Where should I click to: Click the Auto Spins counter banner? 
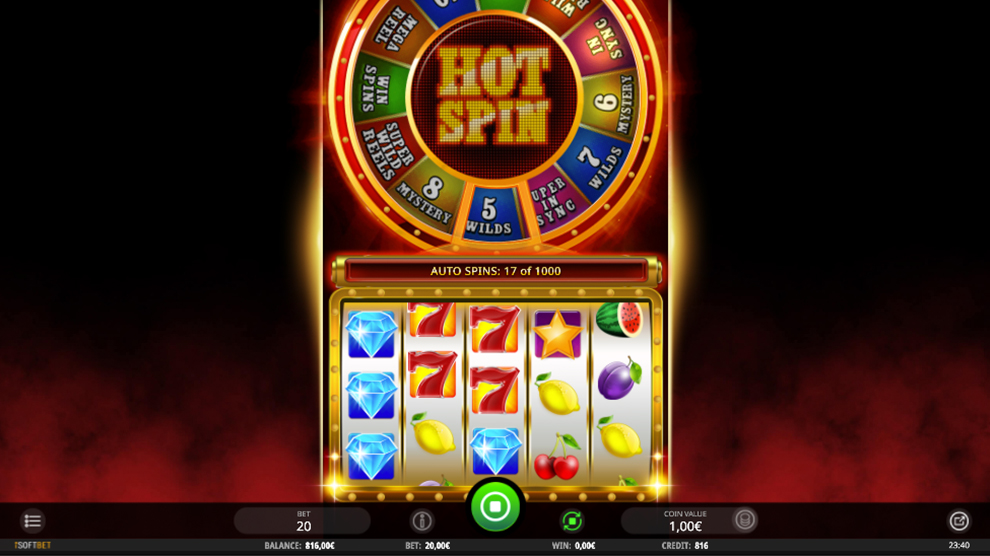pyautogui.click(x=496, y=271)
